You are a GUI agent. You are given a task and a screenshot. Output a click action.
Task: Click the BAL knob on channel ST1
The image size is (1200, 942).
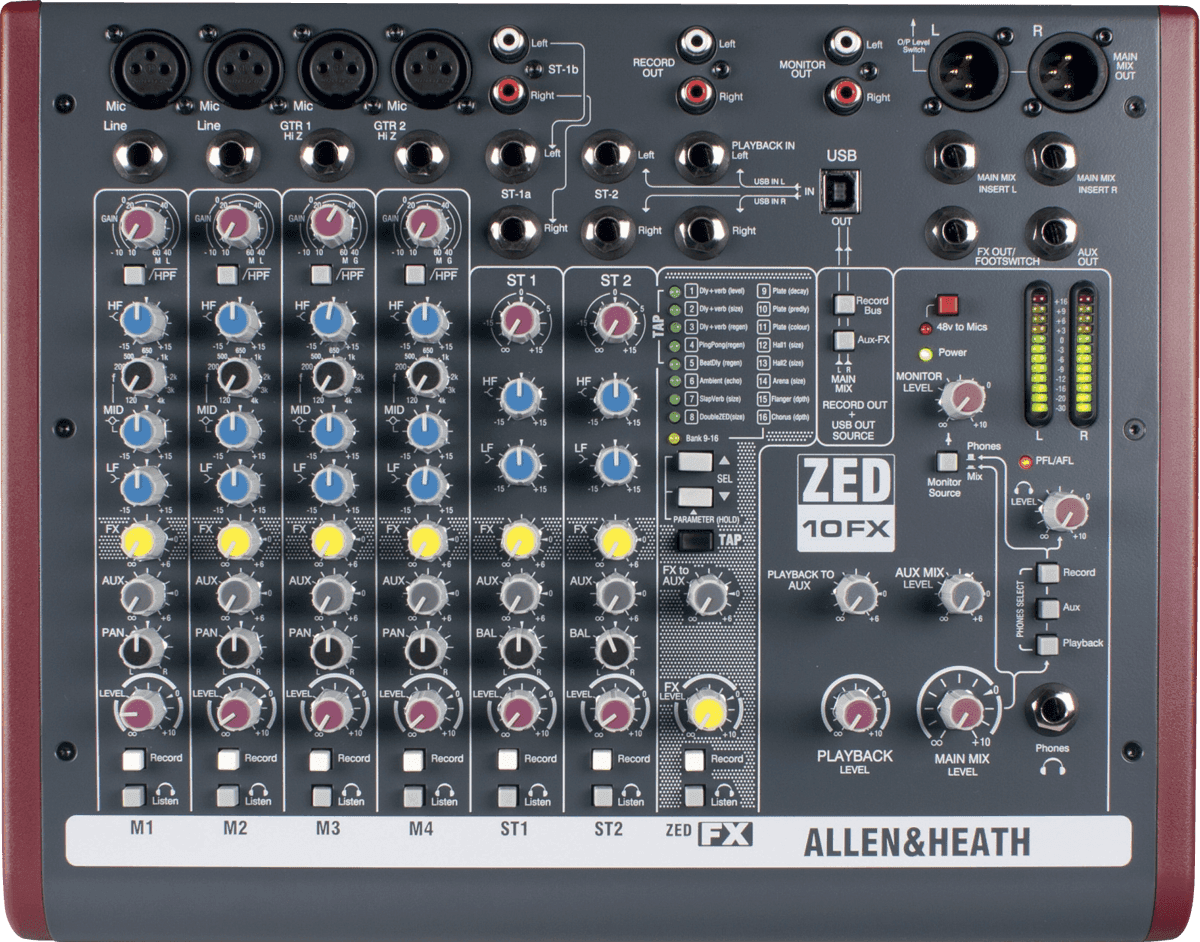click(x=519, y=649)
